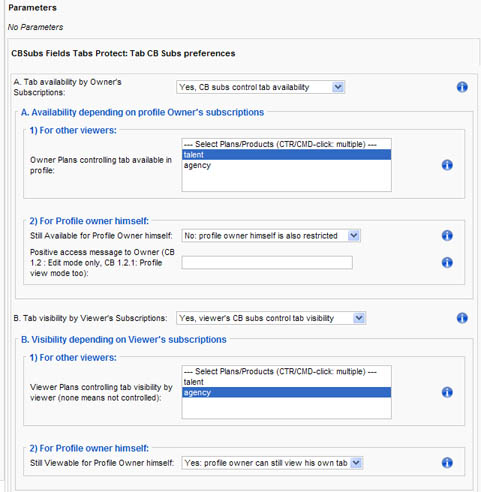
Task: Select 'agency' in Viewer Plans list
Action: tap(286, 392)
